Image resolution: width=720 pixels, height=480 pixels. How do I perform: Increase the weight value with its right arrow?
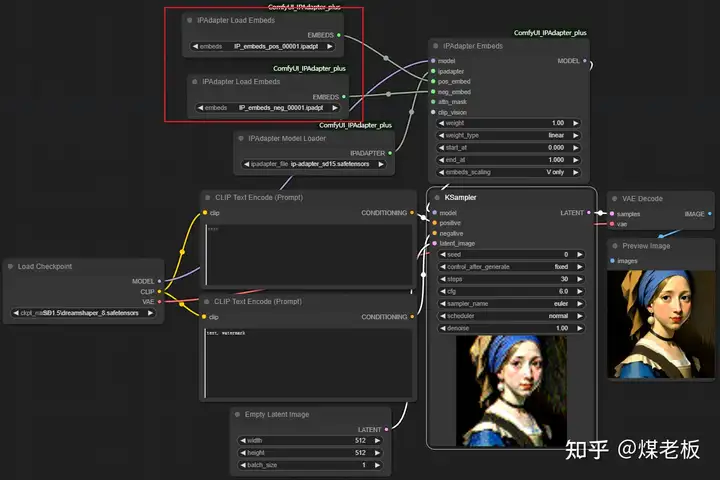pyautogui.click(x=575, y=123)
